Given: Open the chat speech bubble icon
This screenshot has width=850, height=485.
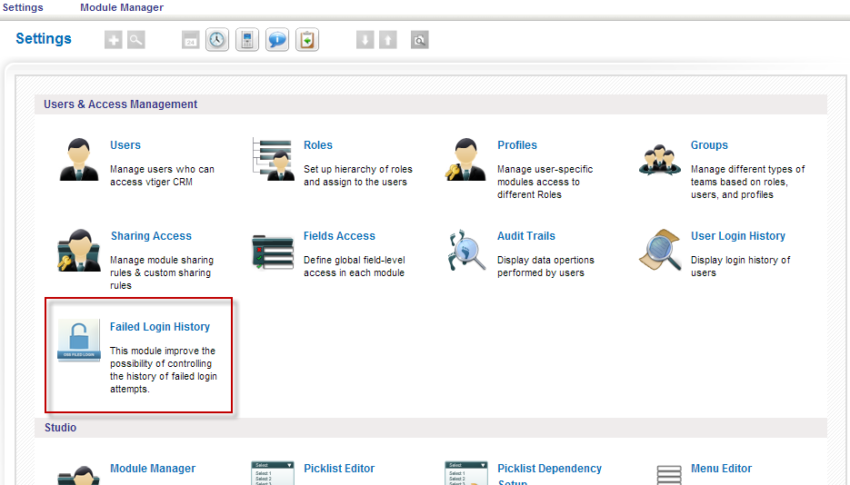Looking at the screenshot, I should [277, 40].
